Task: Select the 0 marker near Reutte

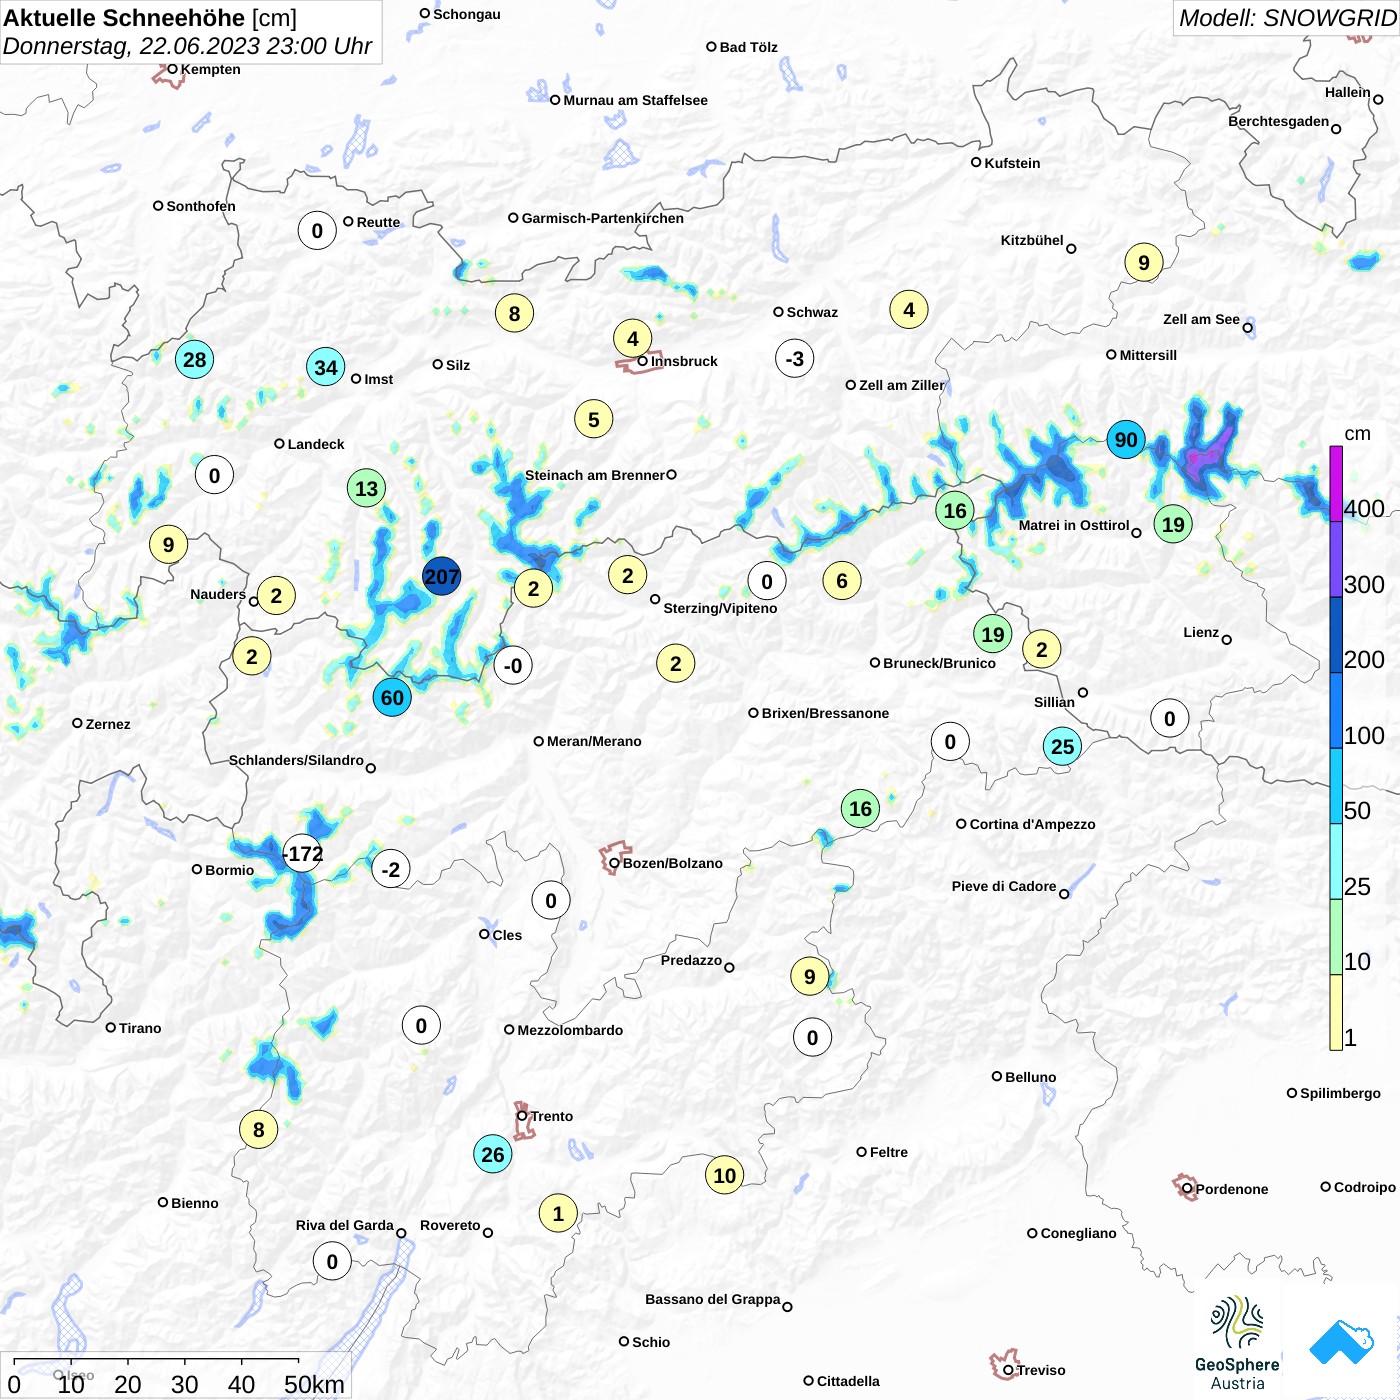Action: [x=317, y=230]
